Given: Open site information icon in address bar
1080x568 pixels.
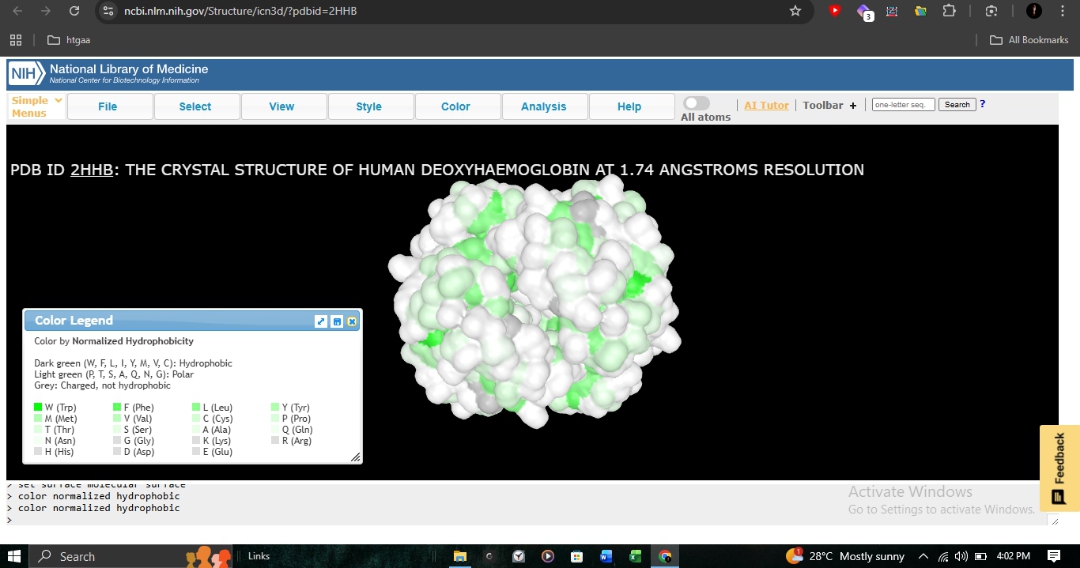Looking at the screenshot, I should coord(107,11).
